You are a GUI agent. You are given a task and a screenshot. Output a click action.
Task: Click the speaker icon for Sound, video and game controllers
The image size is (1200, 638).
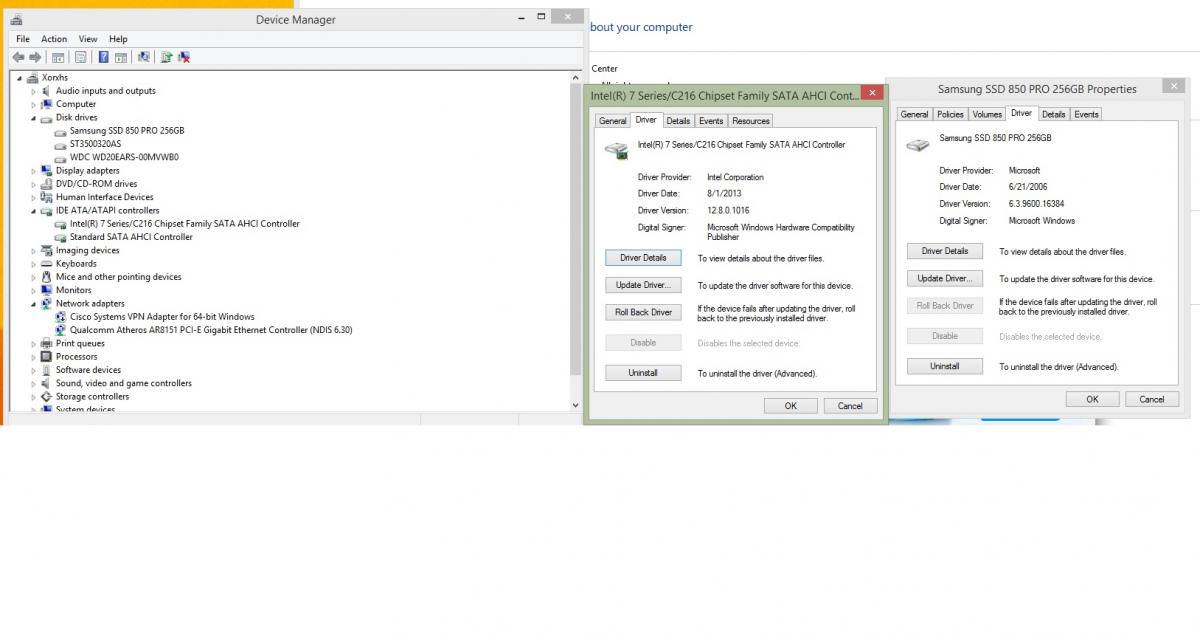tap(47, 383)
